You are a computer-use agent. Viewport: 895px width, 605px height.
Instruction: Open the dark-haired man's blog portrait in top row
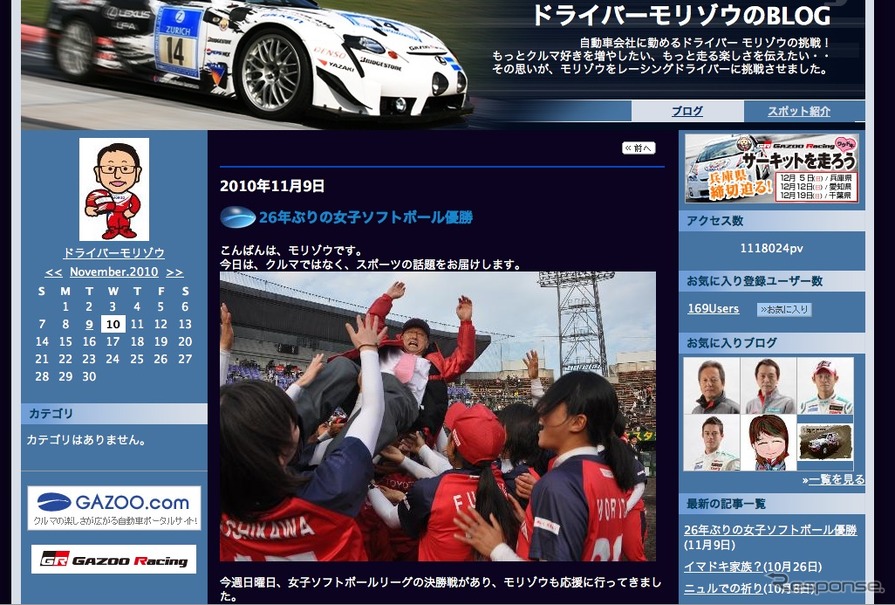(768, 386)
